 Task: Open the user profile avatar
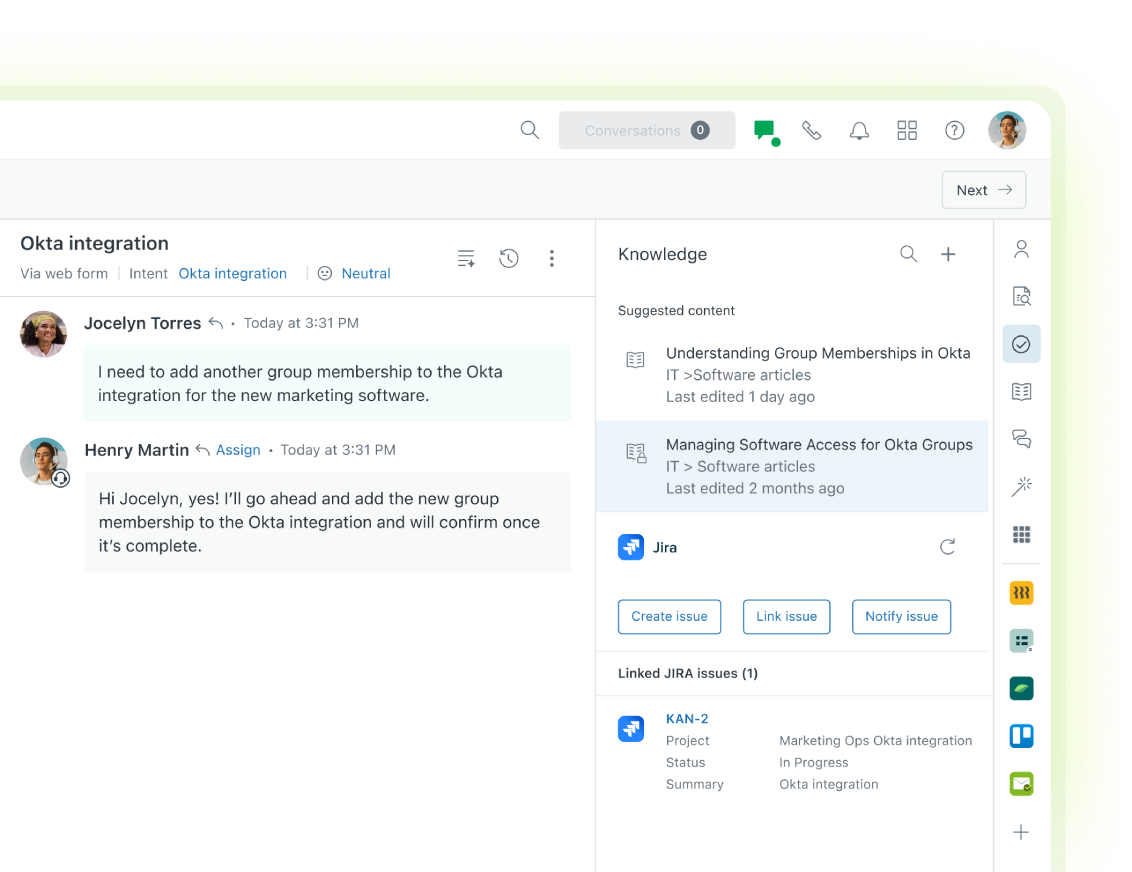pos(1007,130)
